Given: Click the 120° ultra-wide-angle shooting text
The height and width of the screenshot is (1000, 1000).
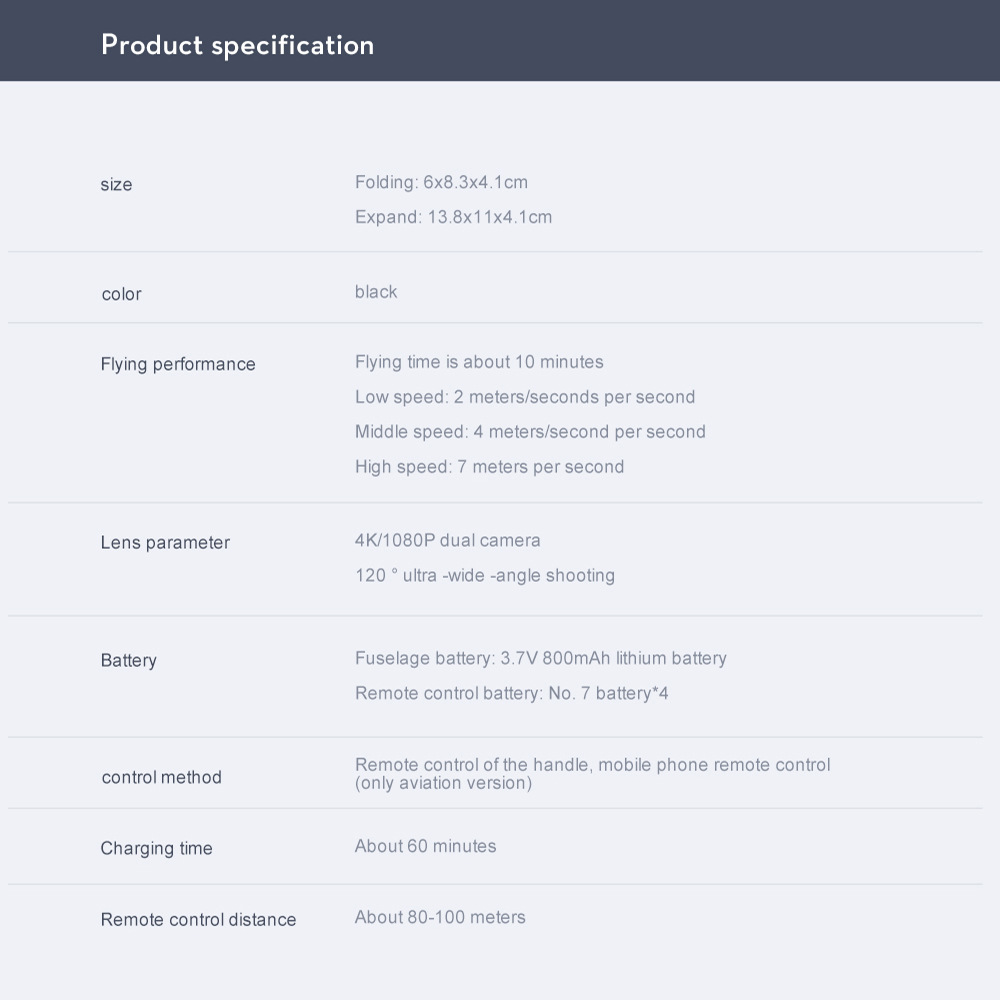Looking at the screenshot, I should tap(485, 575).
